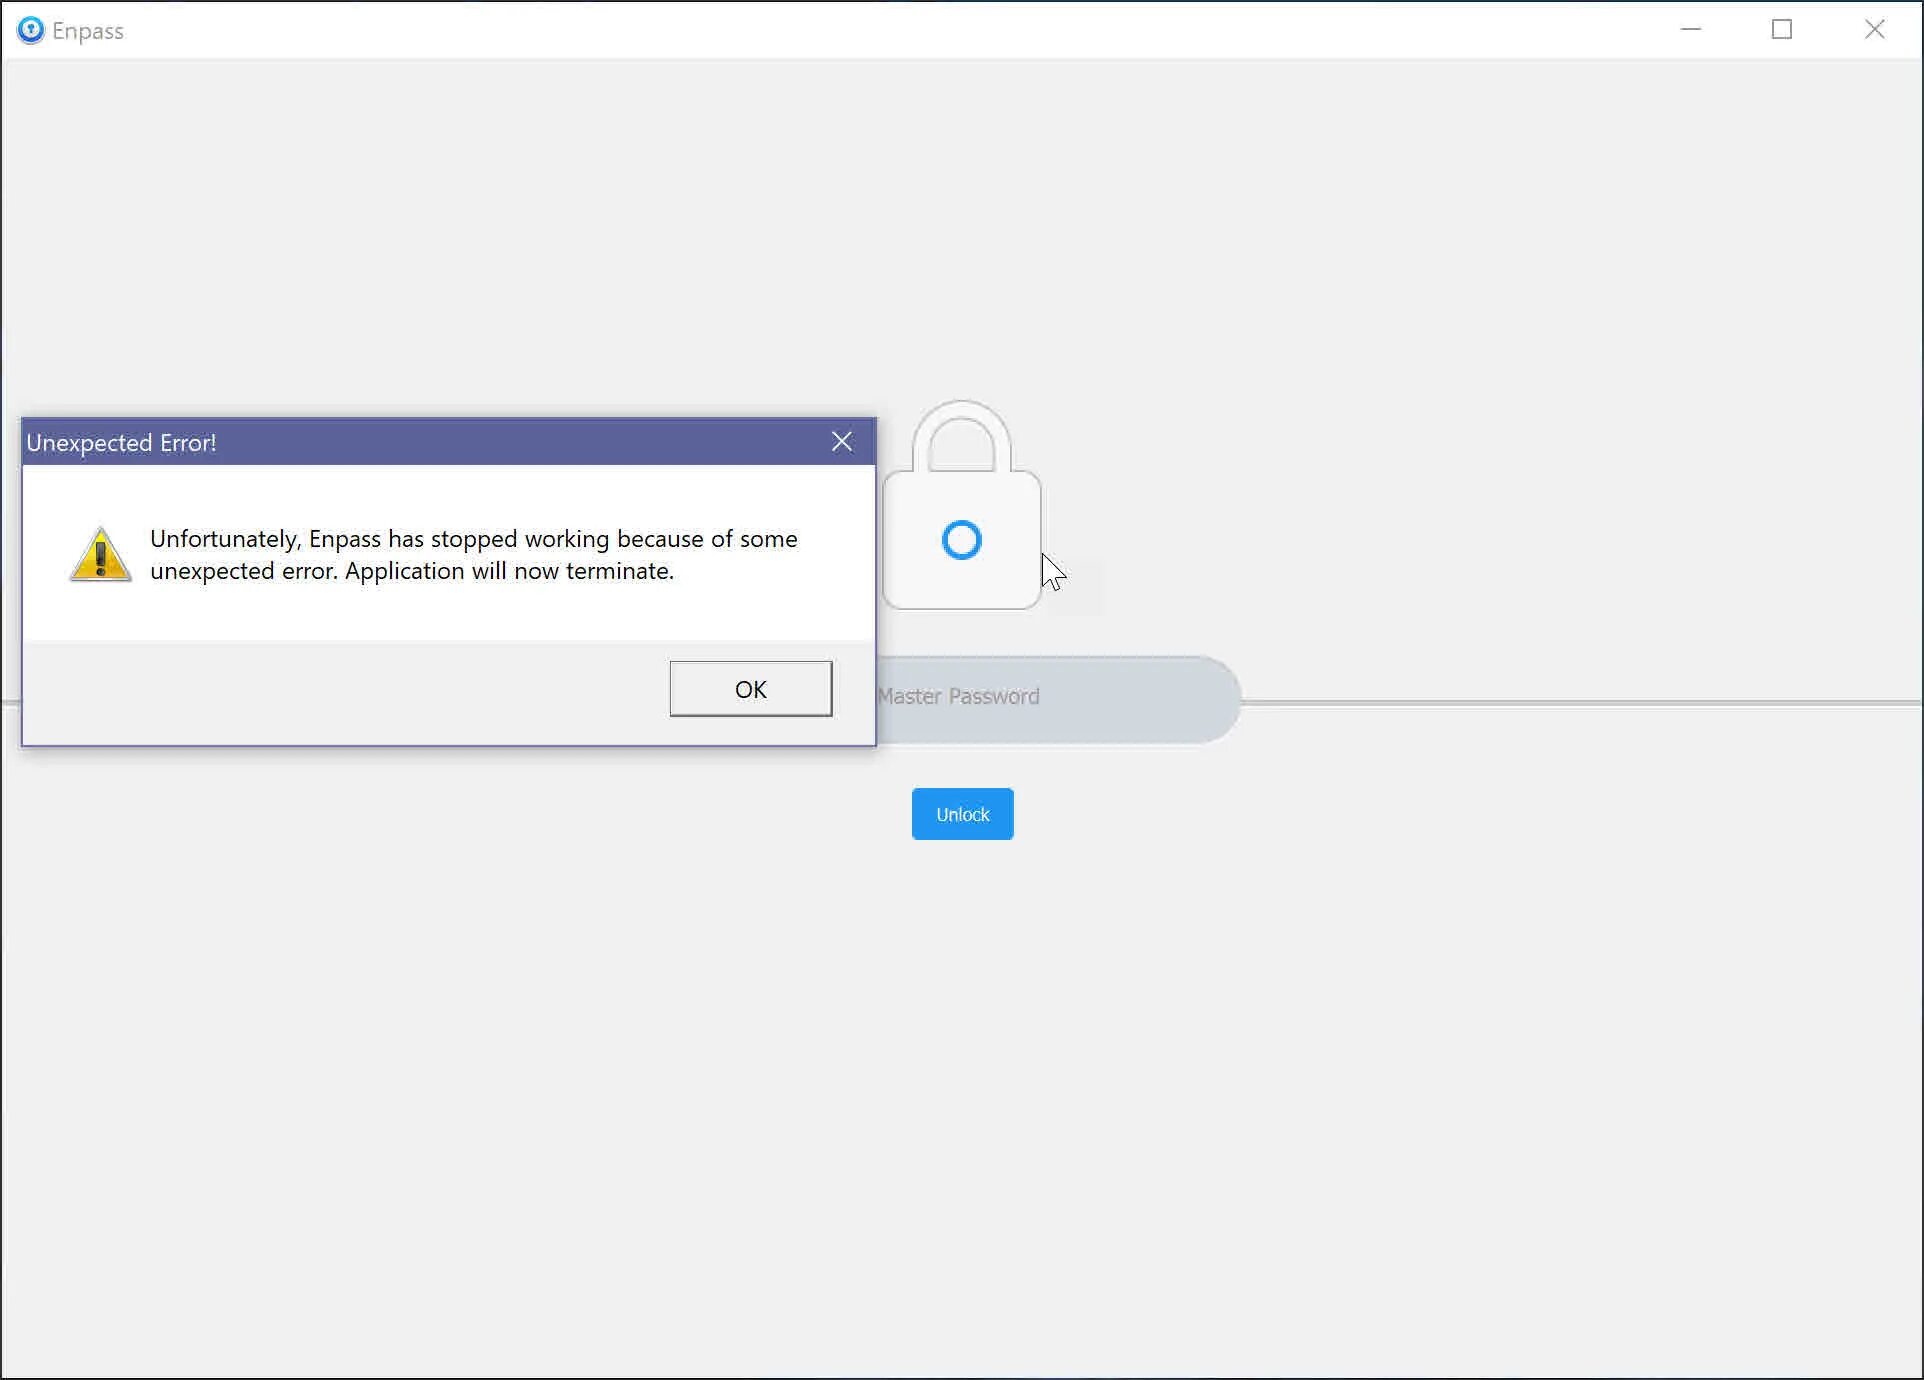
Task: Close the Unexpected Error dialog with X
Action: pos(842,442)
